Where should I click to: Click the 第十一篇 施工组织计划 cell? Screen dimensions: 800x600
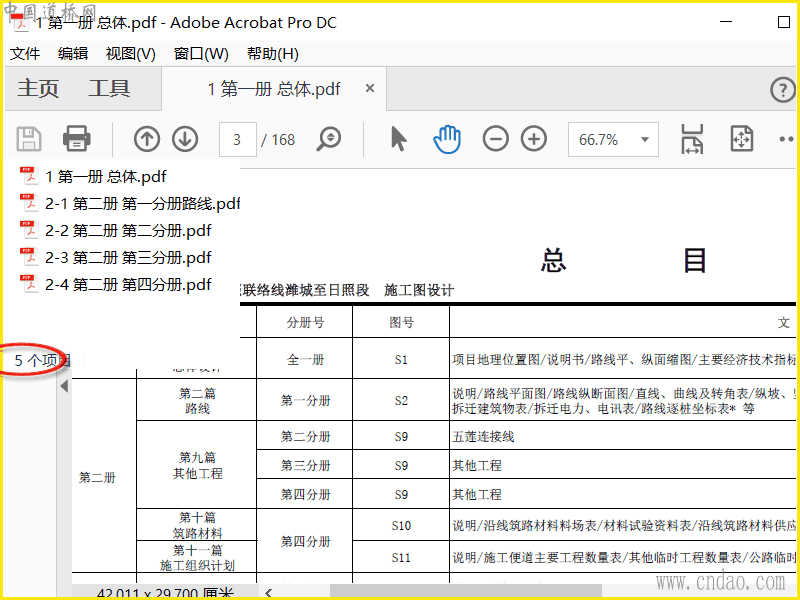pos(197,558)
